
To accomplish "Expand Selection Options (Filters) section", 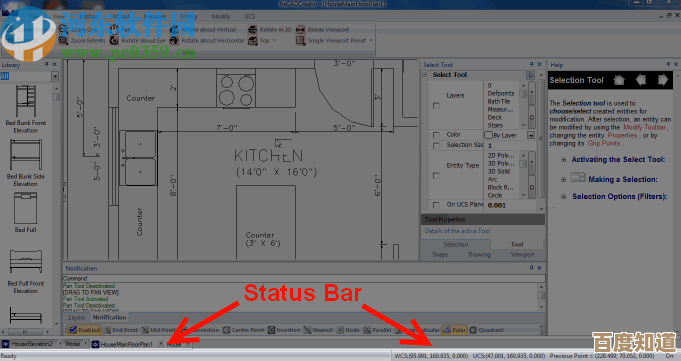I will point(563,196).
